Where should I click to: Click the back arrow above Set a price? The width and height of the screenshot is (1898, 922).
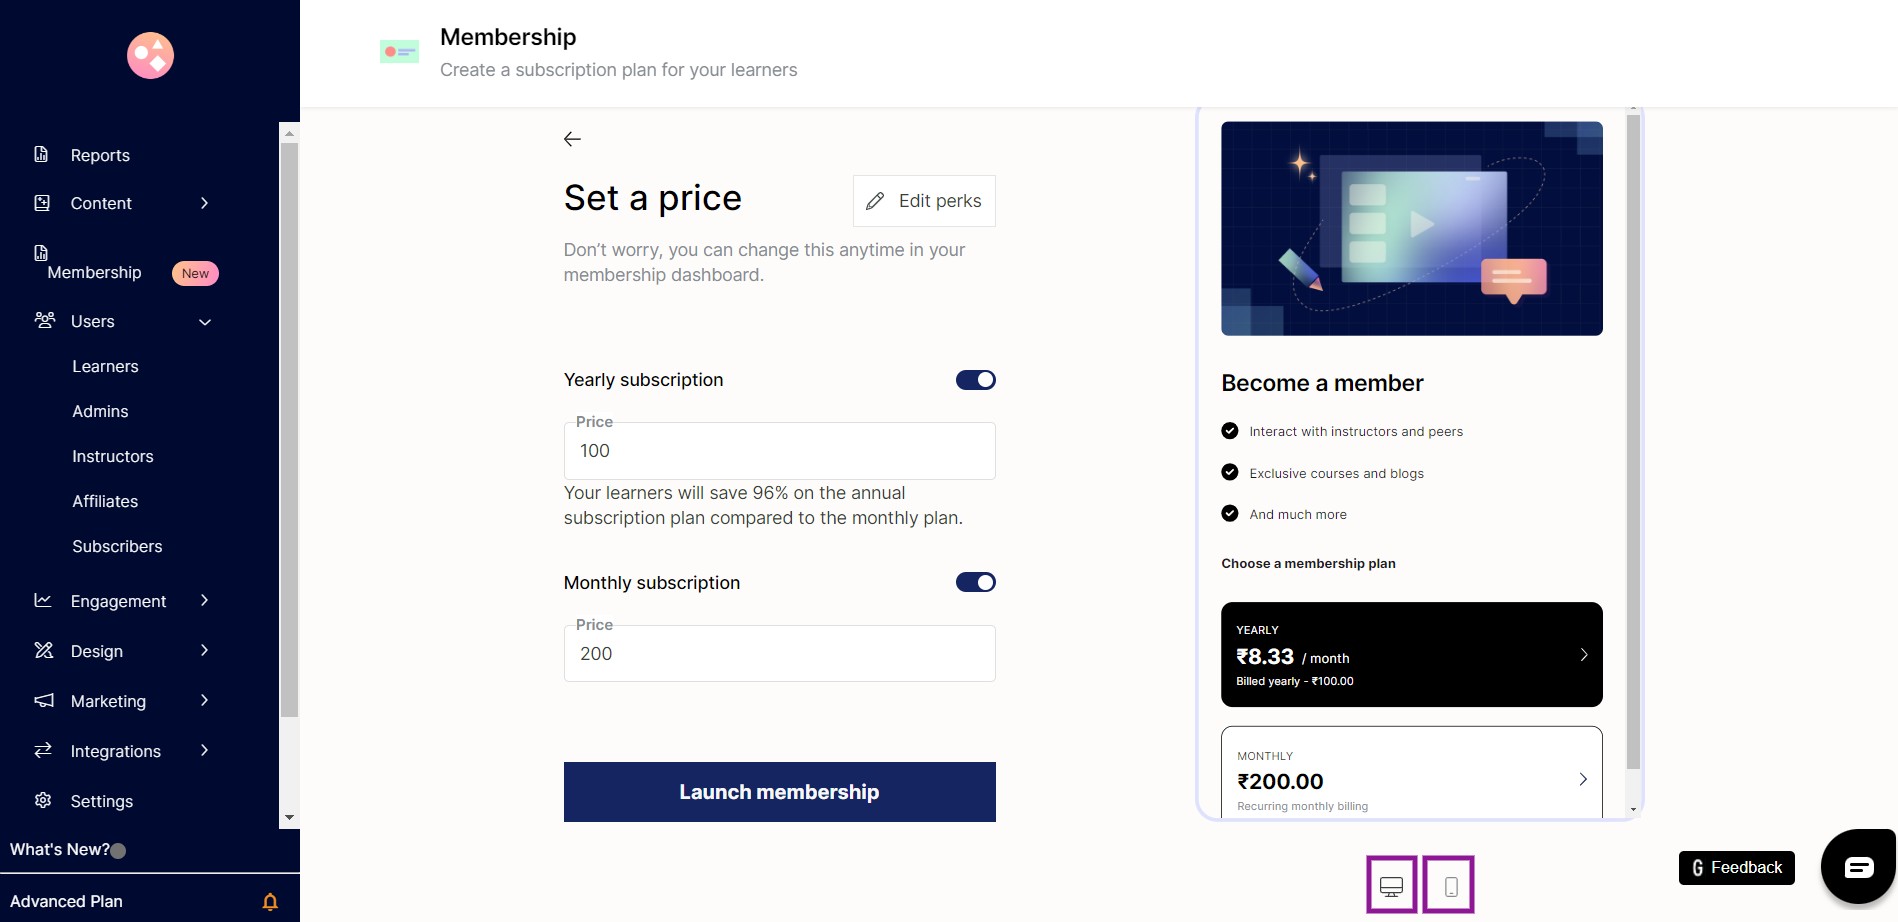click(x=572, y=139)
